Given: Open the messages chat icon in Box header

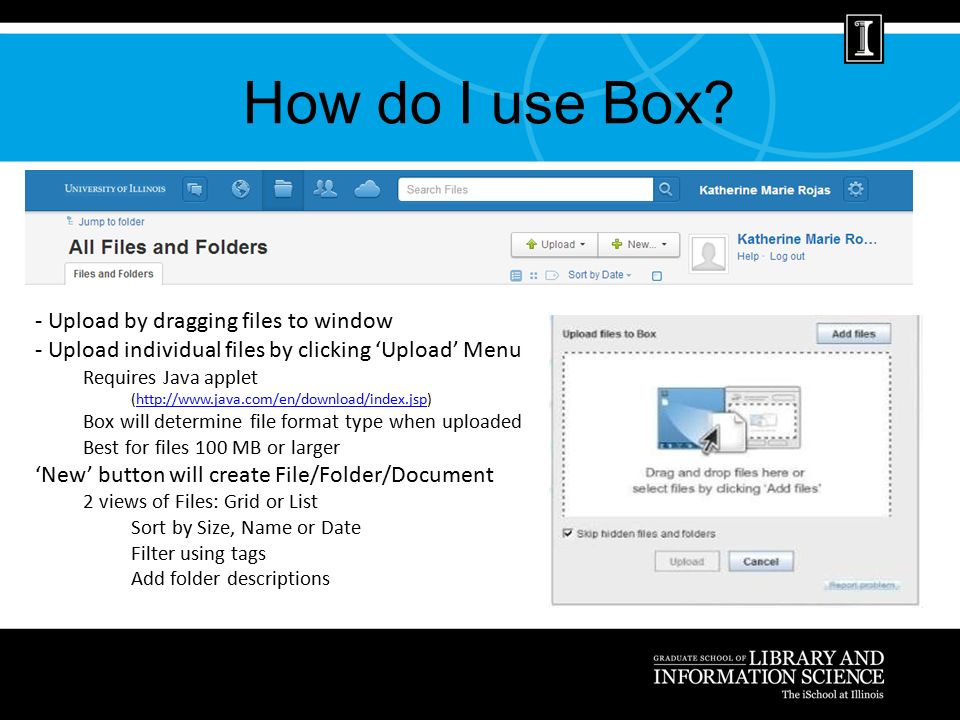Looking at the screenshot, I should pos(195,189).
